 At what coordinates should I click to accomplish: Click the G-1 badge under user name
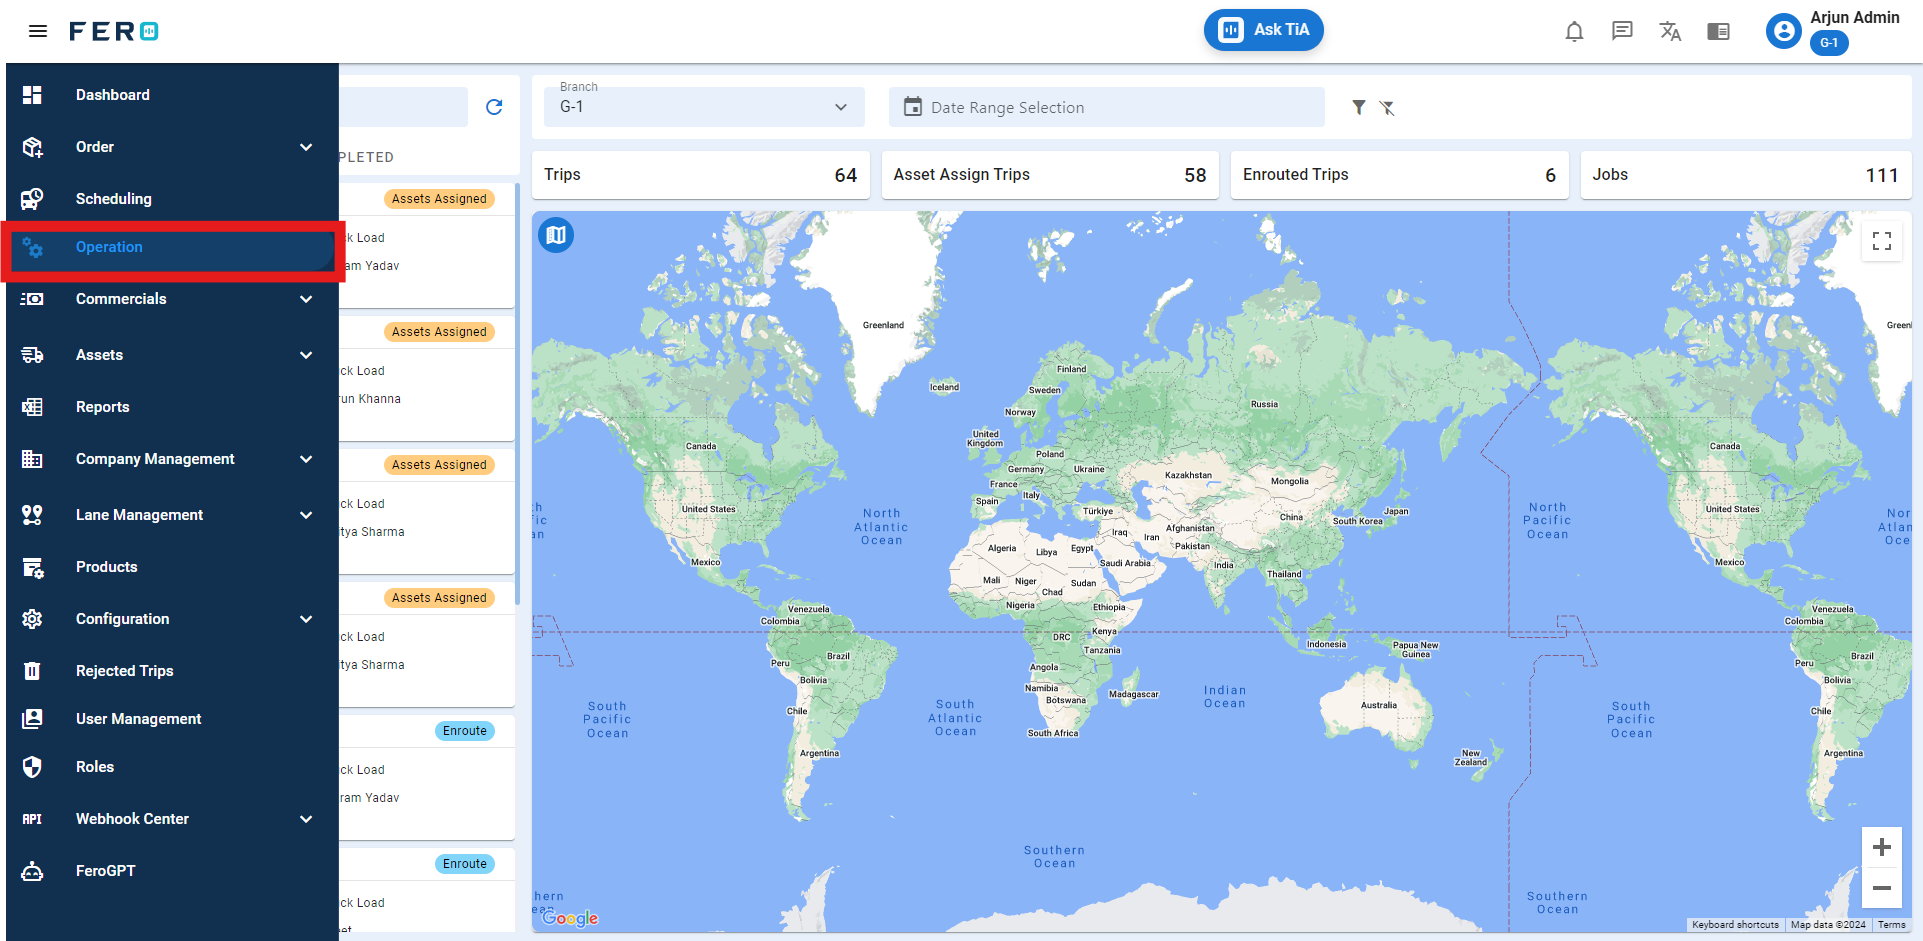pyautogui.click(x=1829, y=43)
